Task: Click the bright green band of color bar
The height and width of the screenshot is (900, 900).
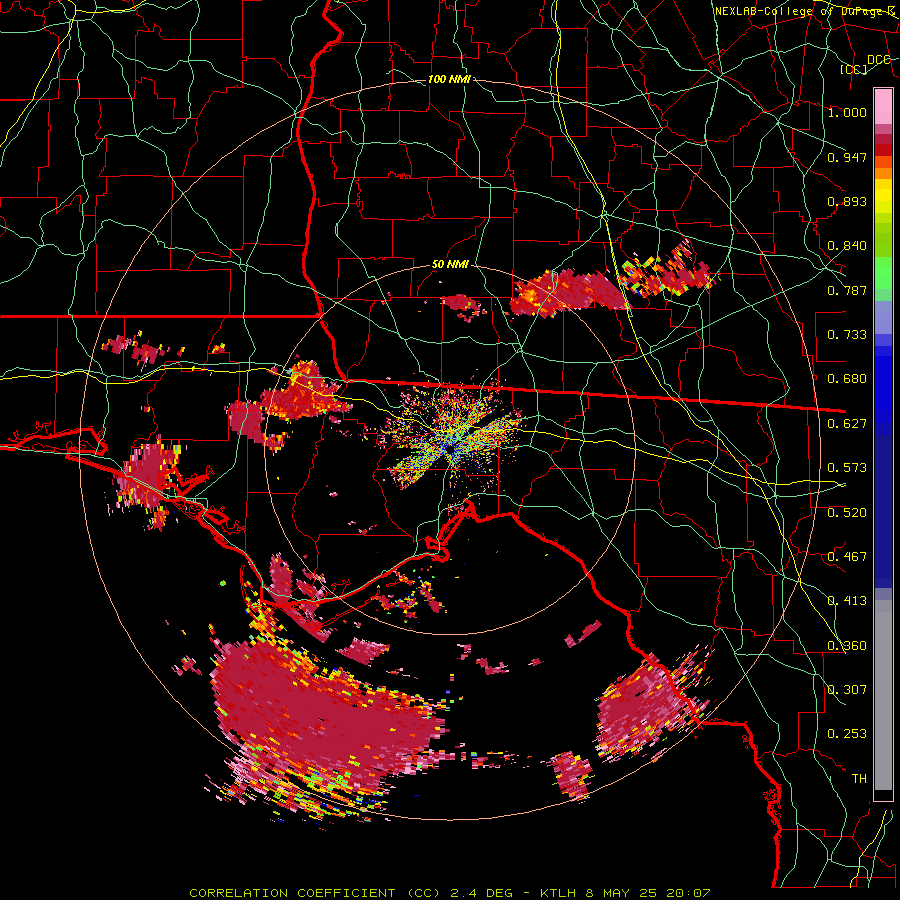Action: (x=883, y=273)
